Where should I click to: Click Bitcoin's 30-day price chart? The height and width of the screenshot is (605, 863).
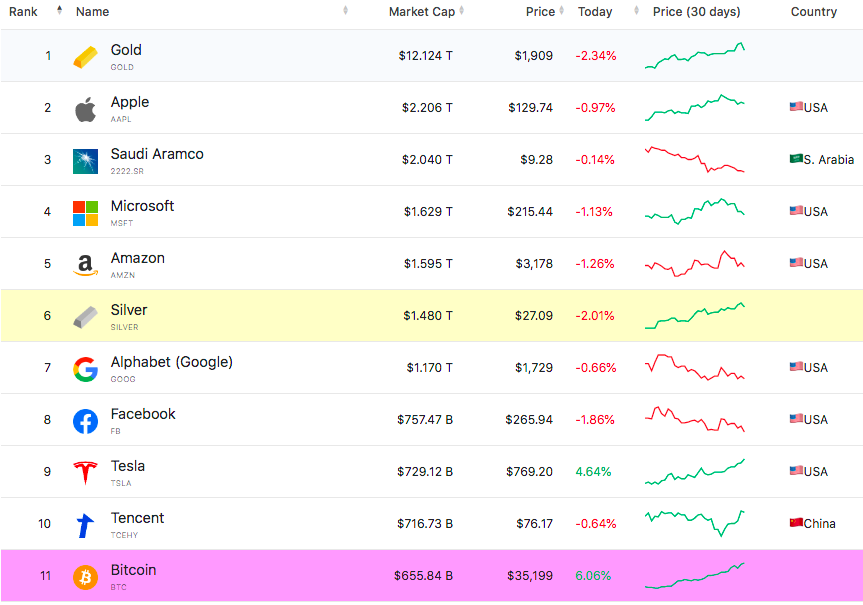695,576
